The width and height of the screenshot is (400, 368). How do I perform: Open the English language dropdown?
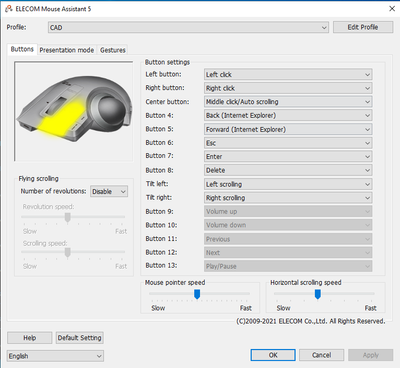pos(55,356)
